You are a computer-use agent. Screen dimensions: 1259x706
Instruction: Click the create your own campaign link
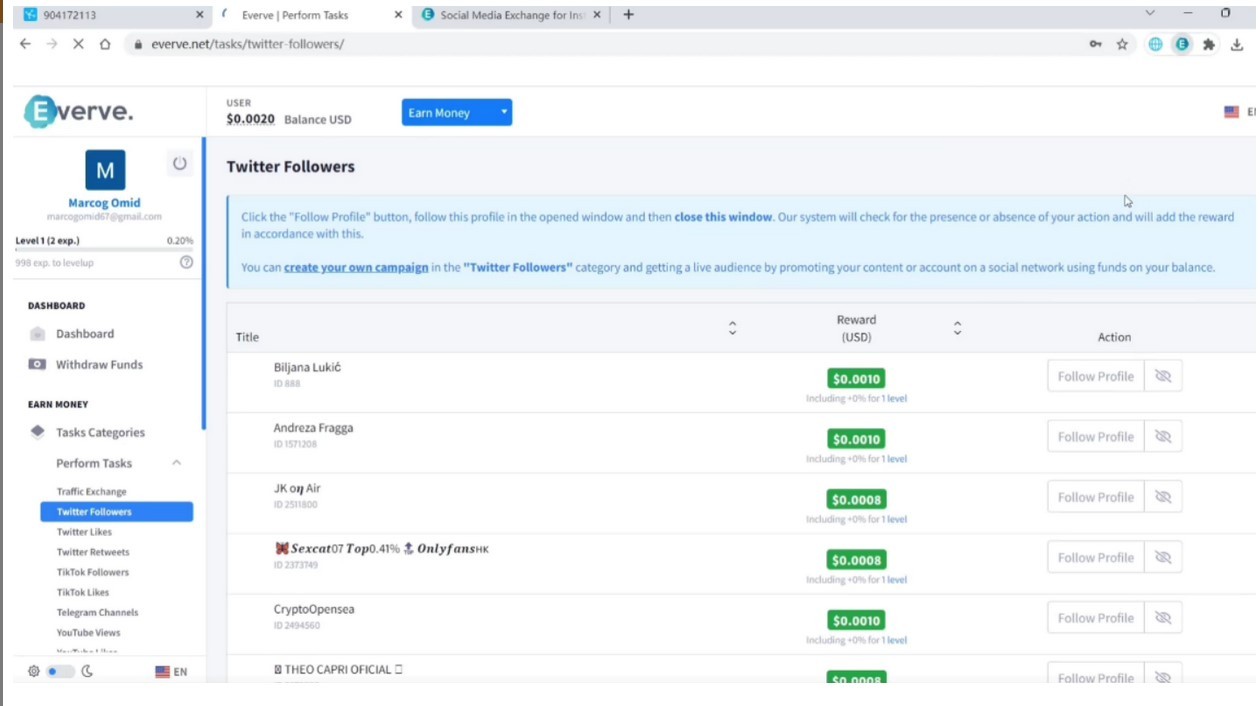click(356, 268)
